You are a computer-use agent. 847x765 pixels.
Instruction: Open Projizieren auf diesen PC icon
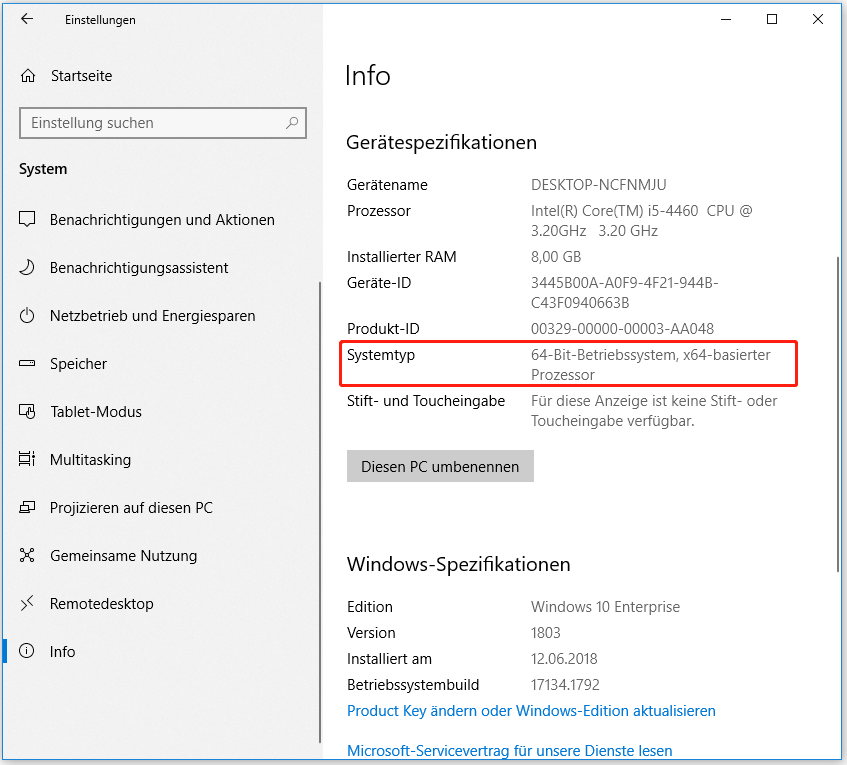pos(28,507)
